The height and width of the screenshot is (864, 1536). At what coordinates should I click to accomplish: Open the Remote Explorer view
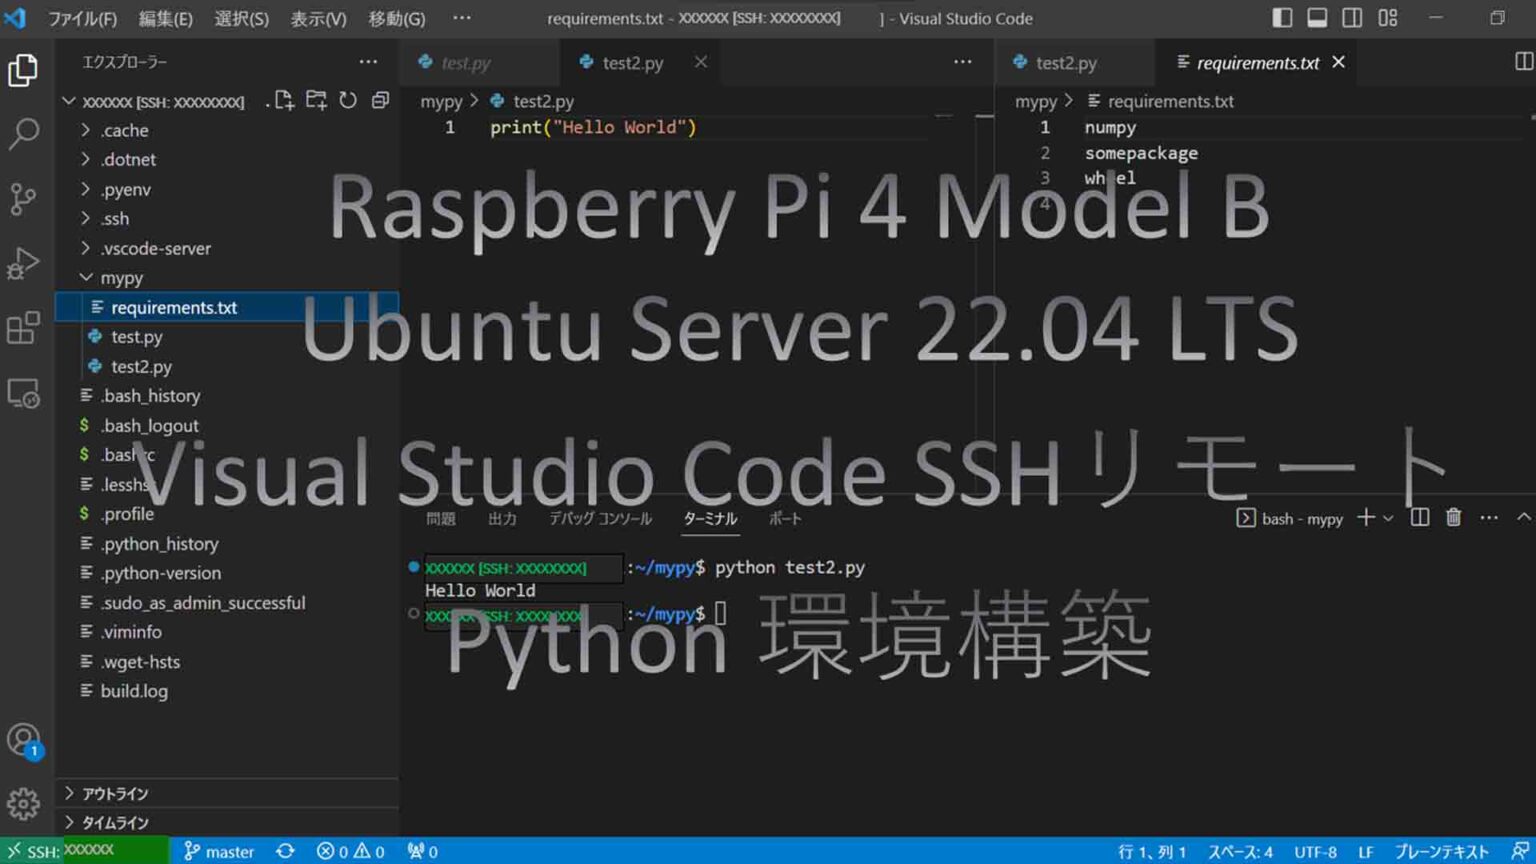(24, 394)
